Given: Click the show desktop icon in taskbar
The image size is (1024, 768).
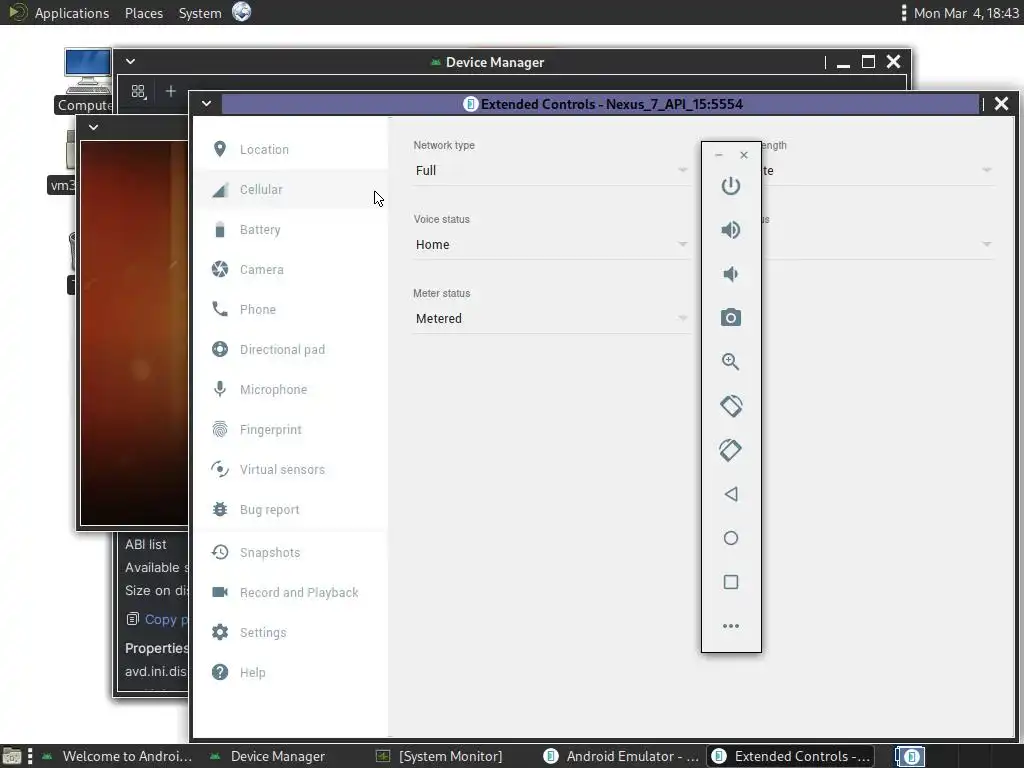Looking at the screenshot, I should [x=12, y=757].
